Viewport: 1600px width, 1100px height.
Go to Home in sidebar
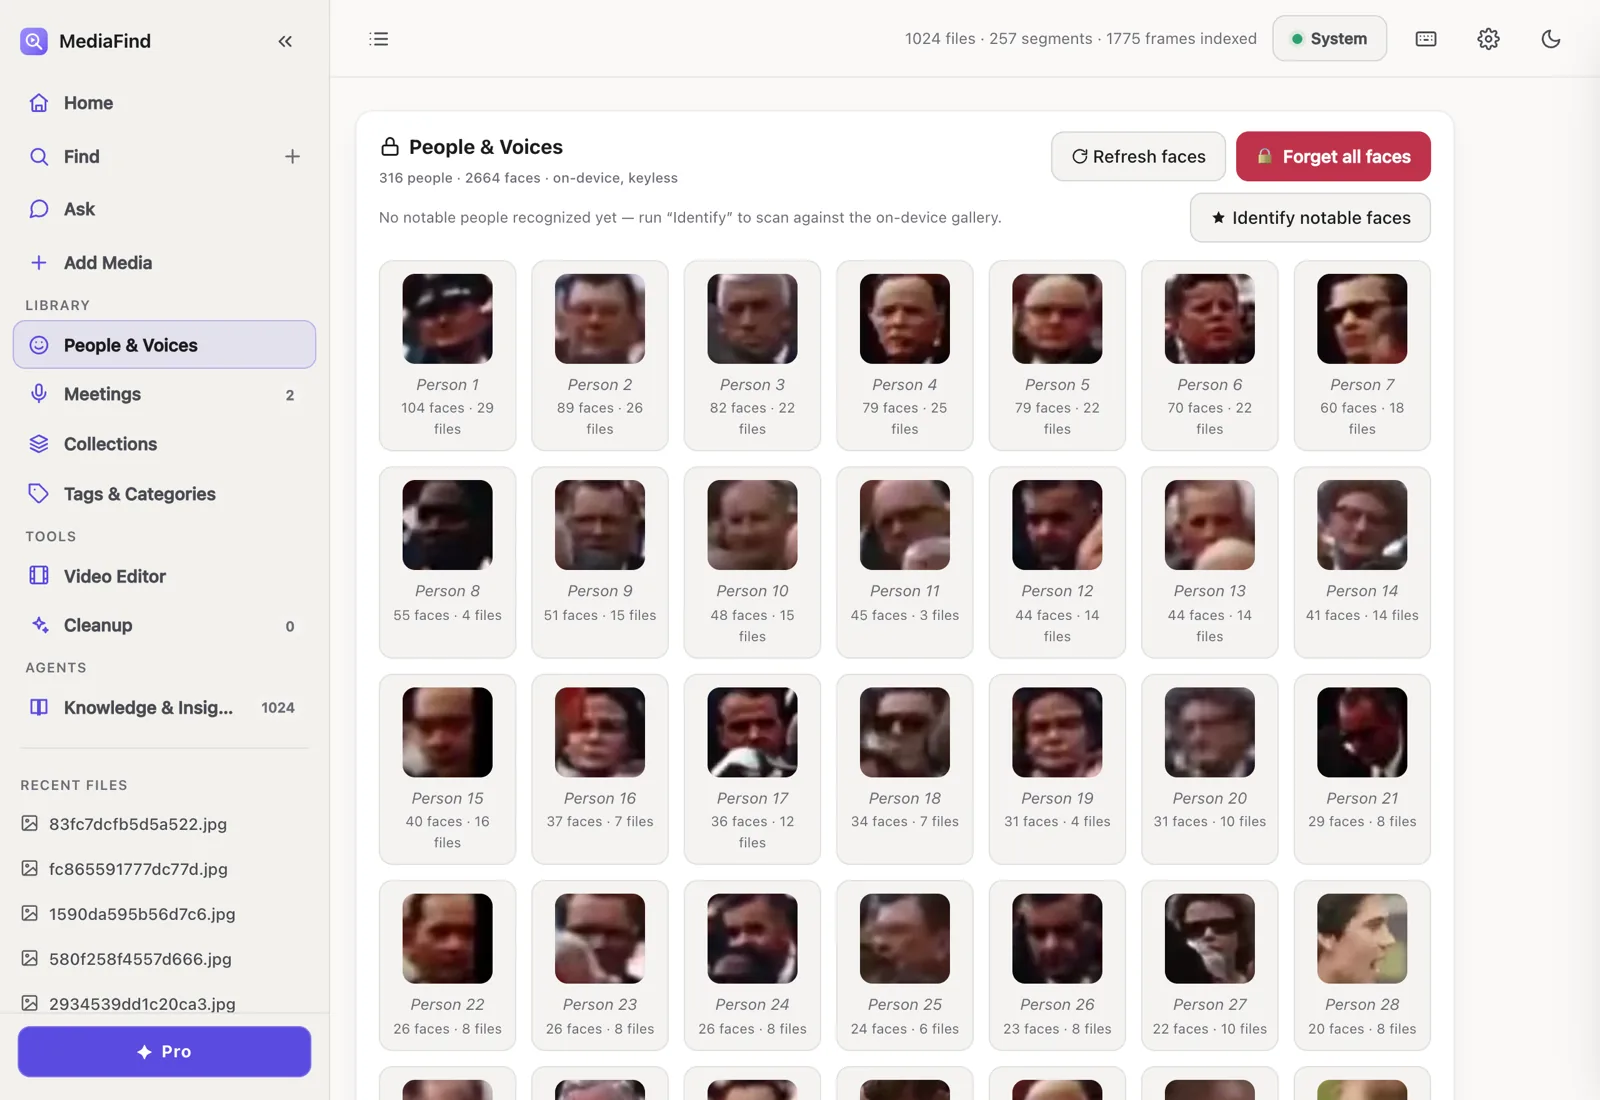[x=164, y=103]
